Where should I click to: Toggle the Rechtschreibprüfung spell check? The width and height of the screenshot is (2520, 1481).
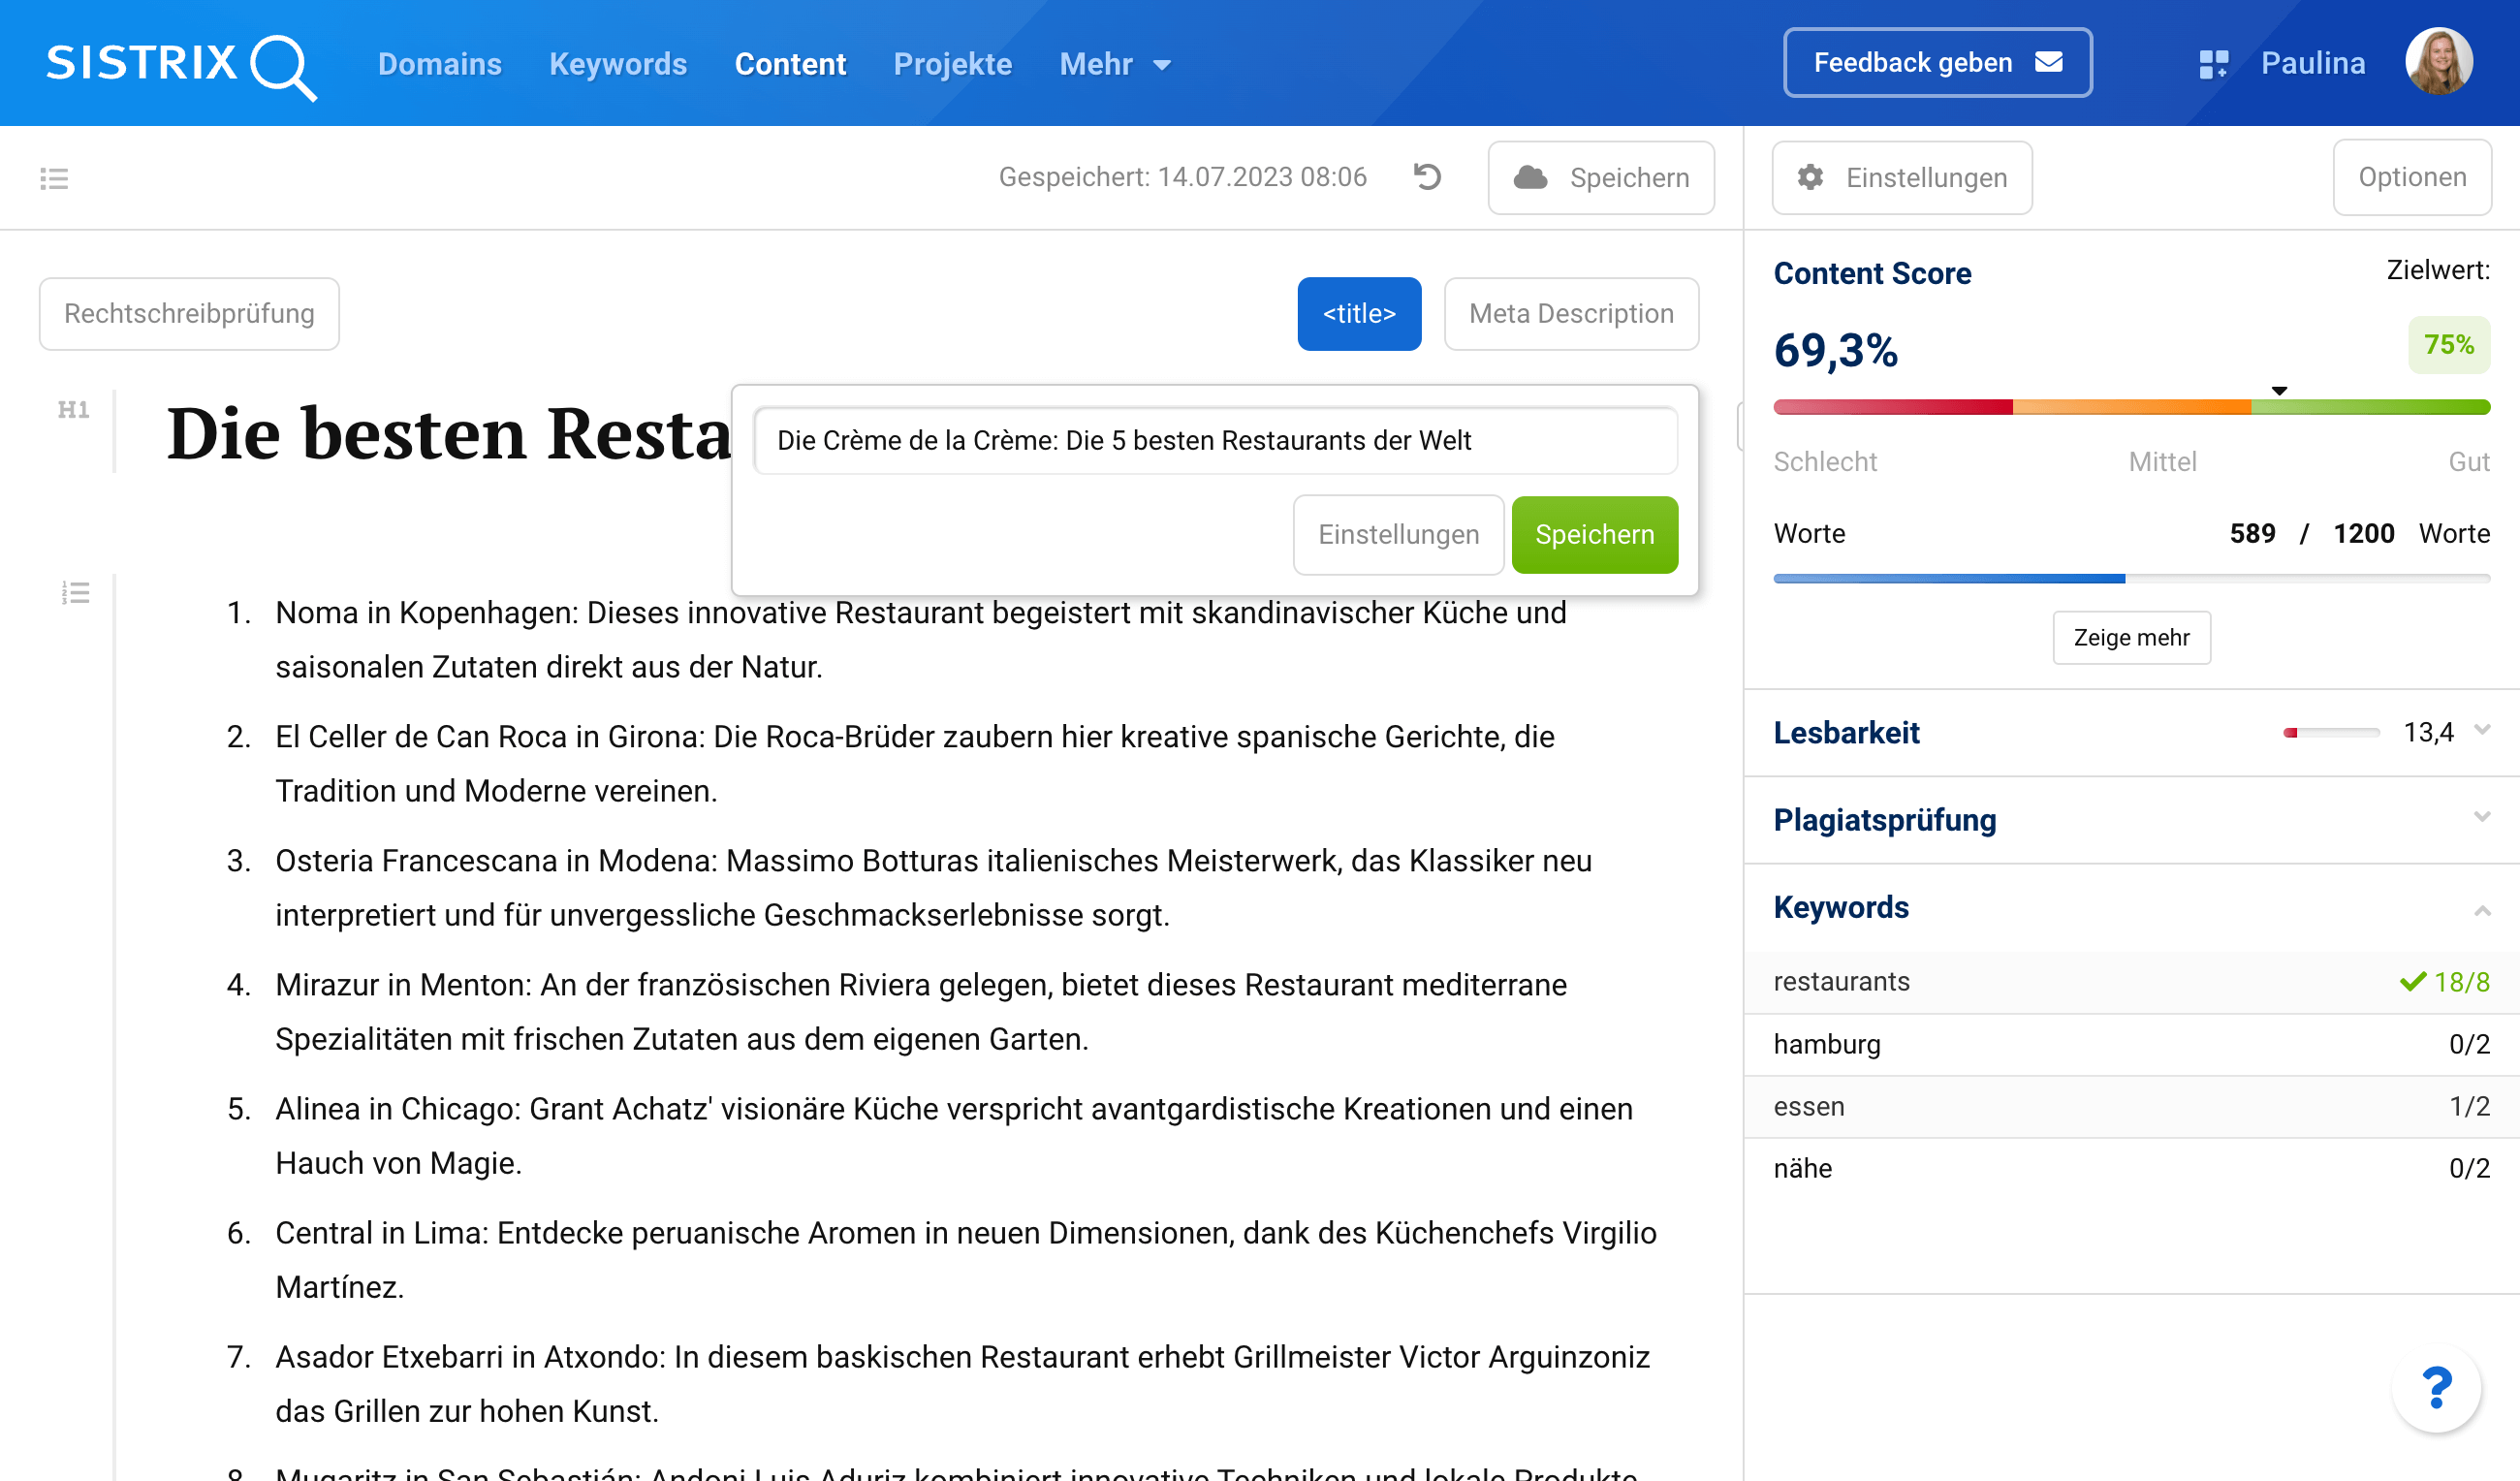pyautogui.click(x=189, y=314)
